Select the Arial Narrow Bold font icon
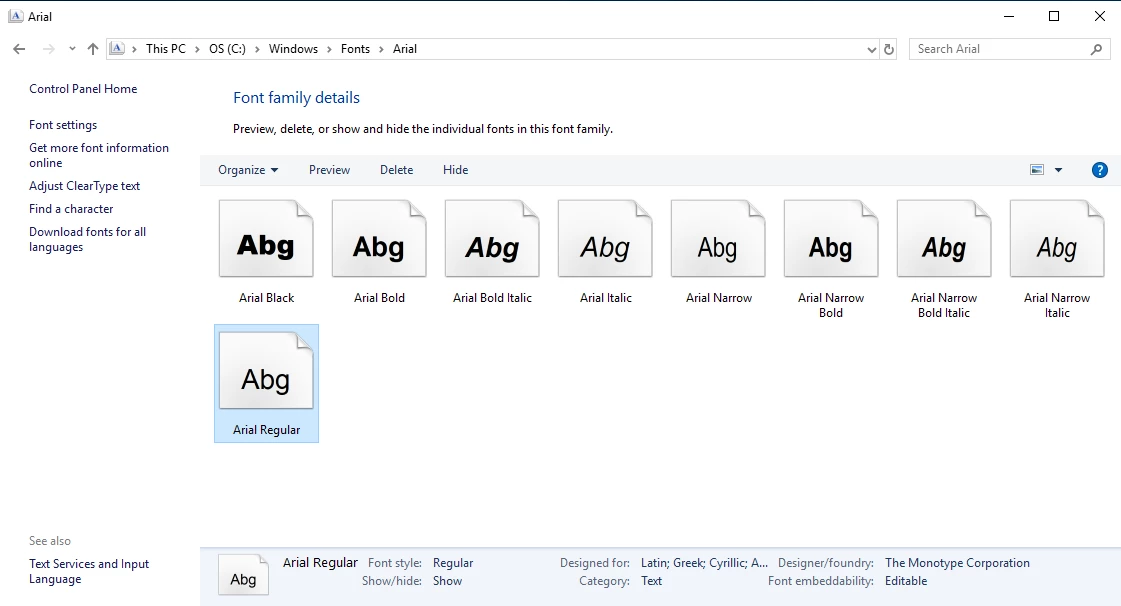Screen dimensions: 1121x606 click(x=831, y=239)
